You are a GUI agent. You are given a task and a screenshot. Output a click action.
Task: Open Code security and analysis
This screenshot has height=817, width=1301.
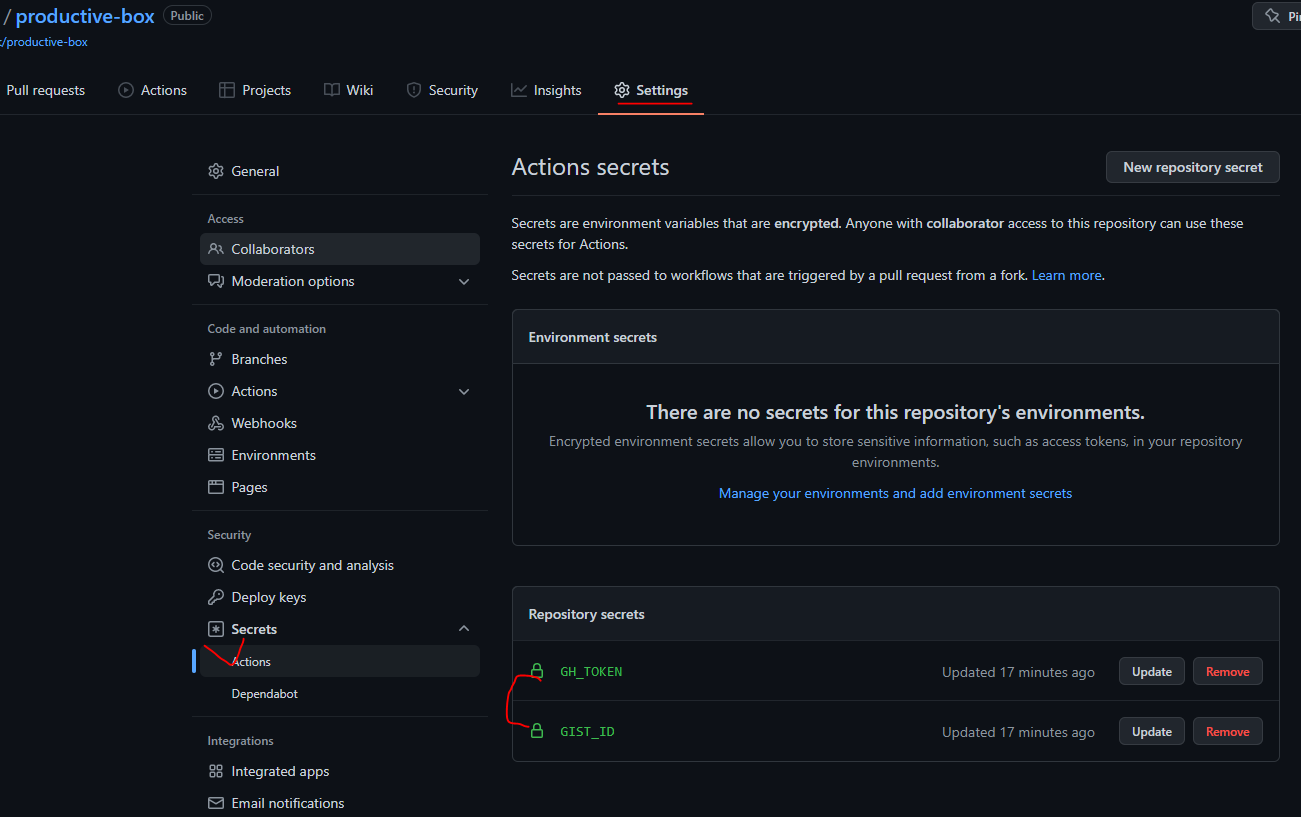[x=340, y=565]
